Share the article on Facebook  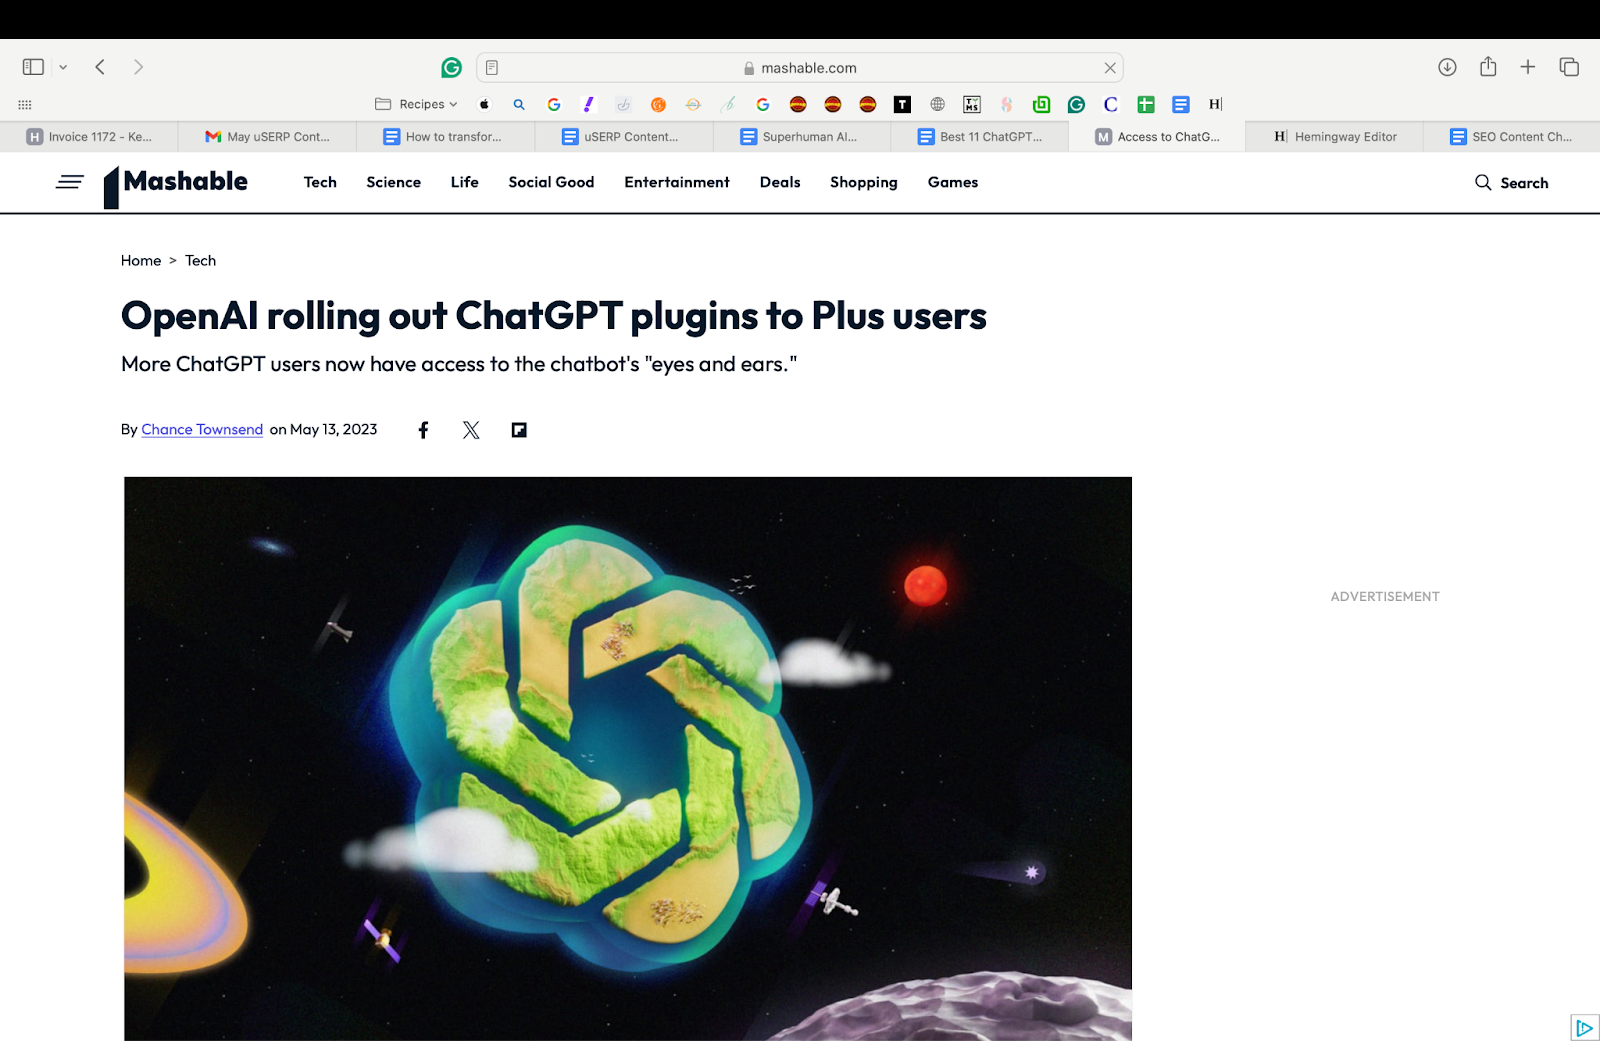(423, 430)
